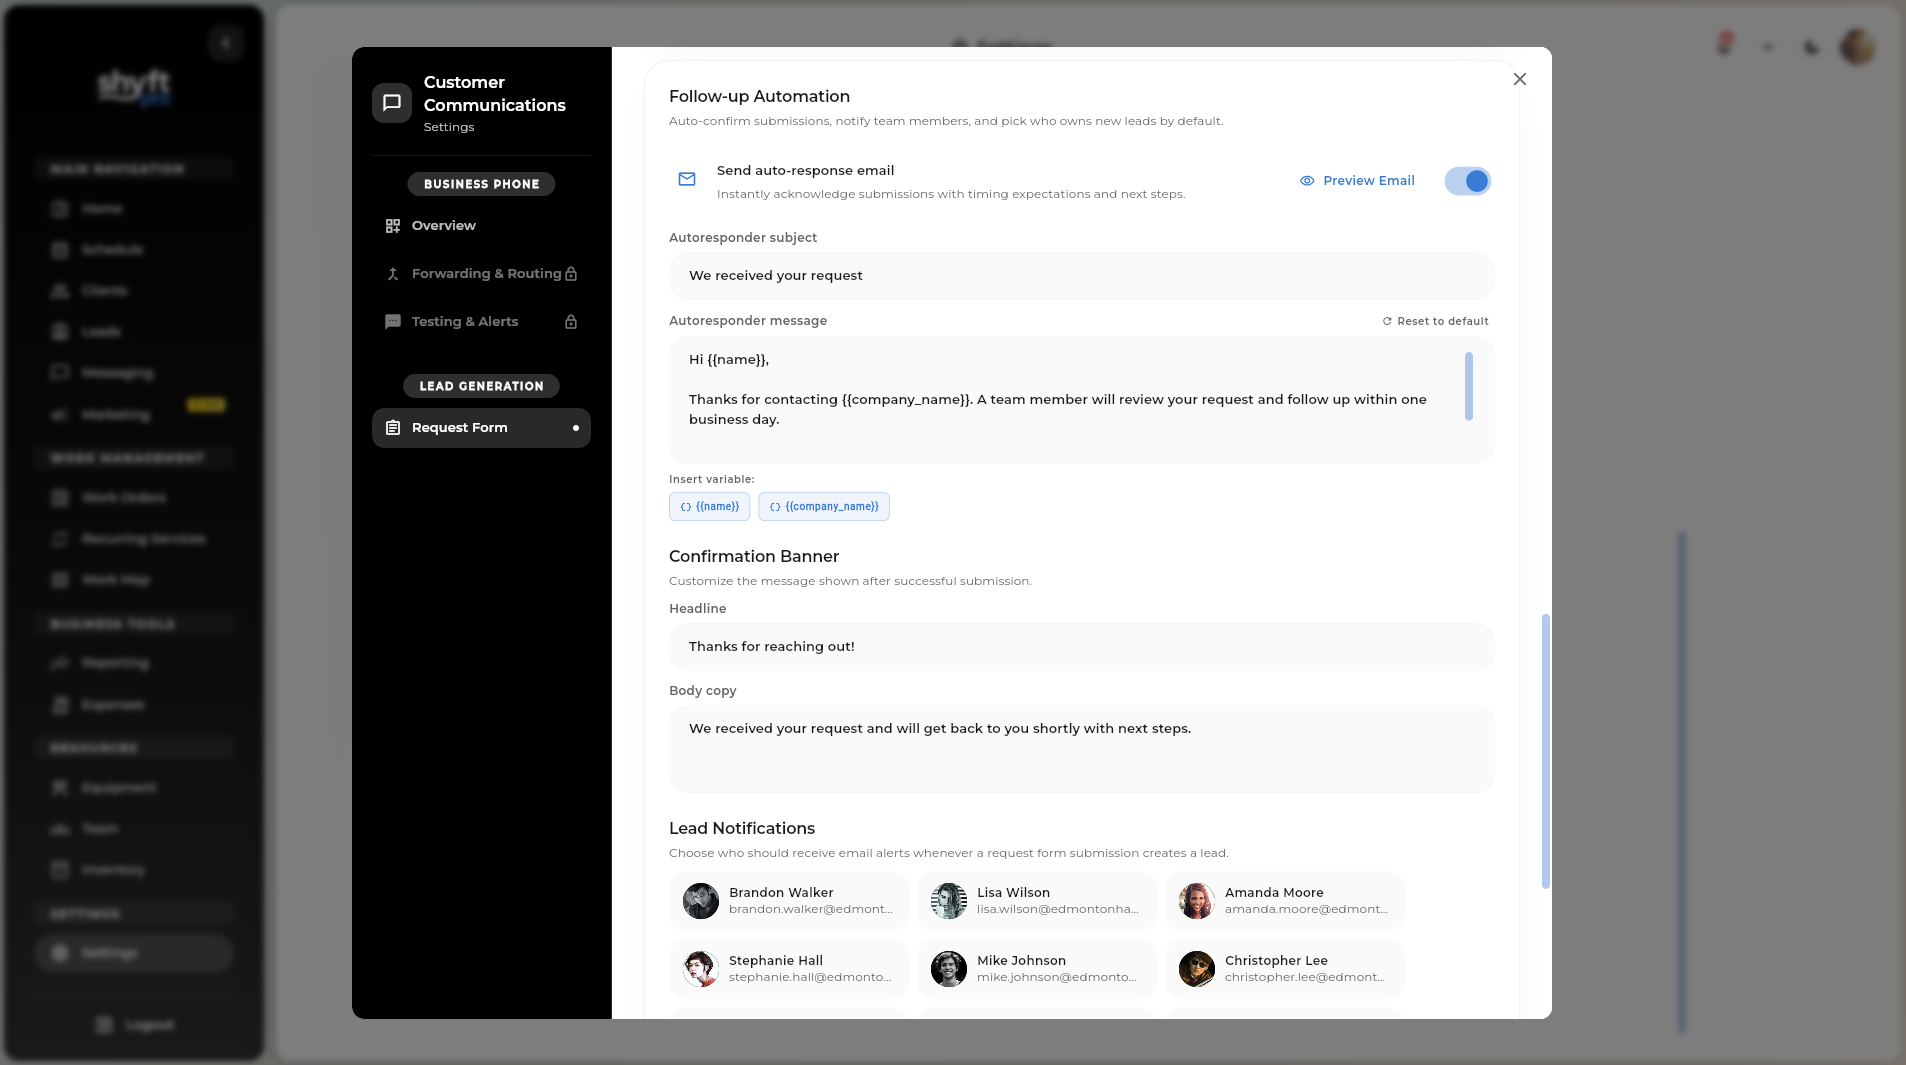
Task: Click the speech-bubble icon above Customer Communications
Action: pos(392,102)
